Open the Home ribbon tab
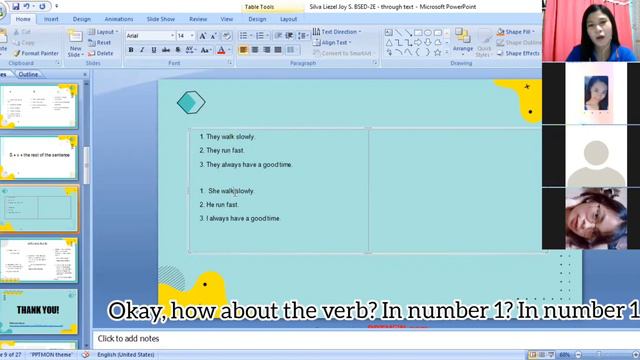The width and height of the screenshot is (640, 360). click(x=23, y=19)
